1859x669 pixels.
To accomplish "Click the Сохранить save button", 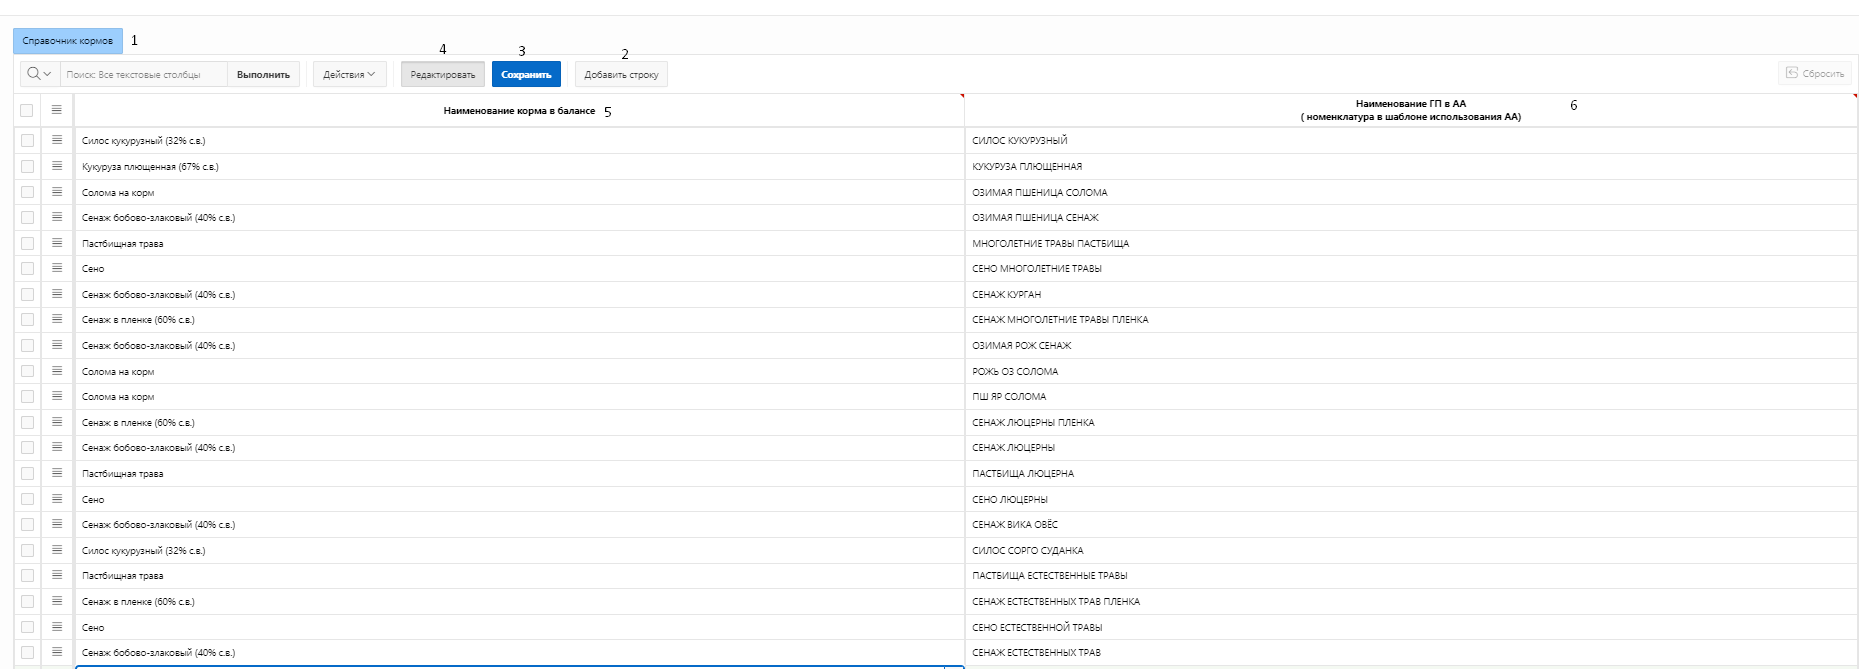I will click(526, 74).
